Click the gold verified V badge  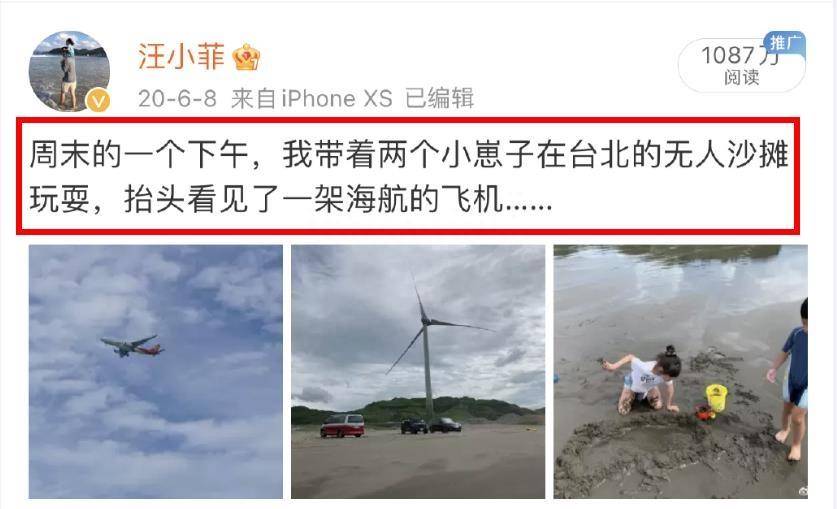click(98, 100)
